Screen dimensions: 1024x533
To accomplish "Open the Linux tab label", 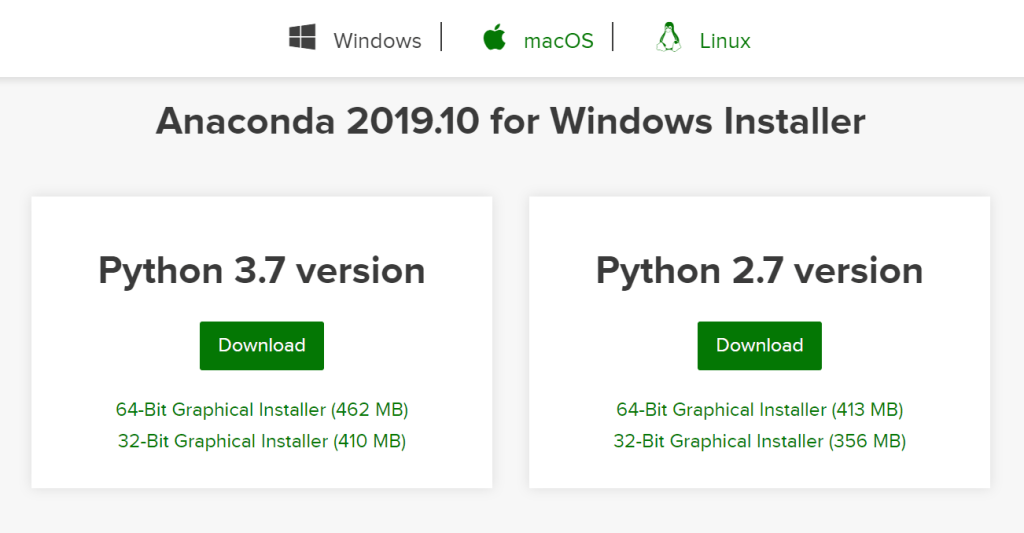I will coord(725,41).
